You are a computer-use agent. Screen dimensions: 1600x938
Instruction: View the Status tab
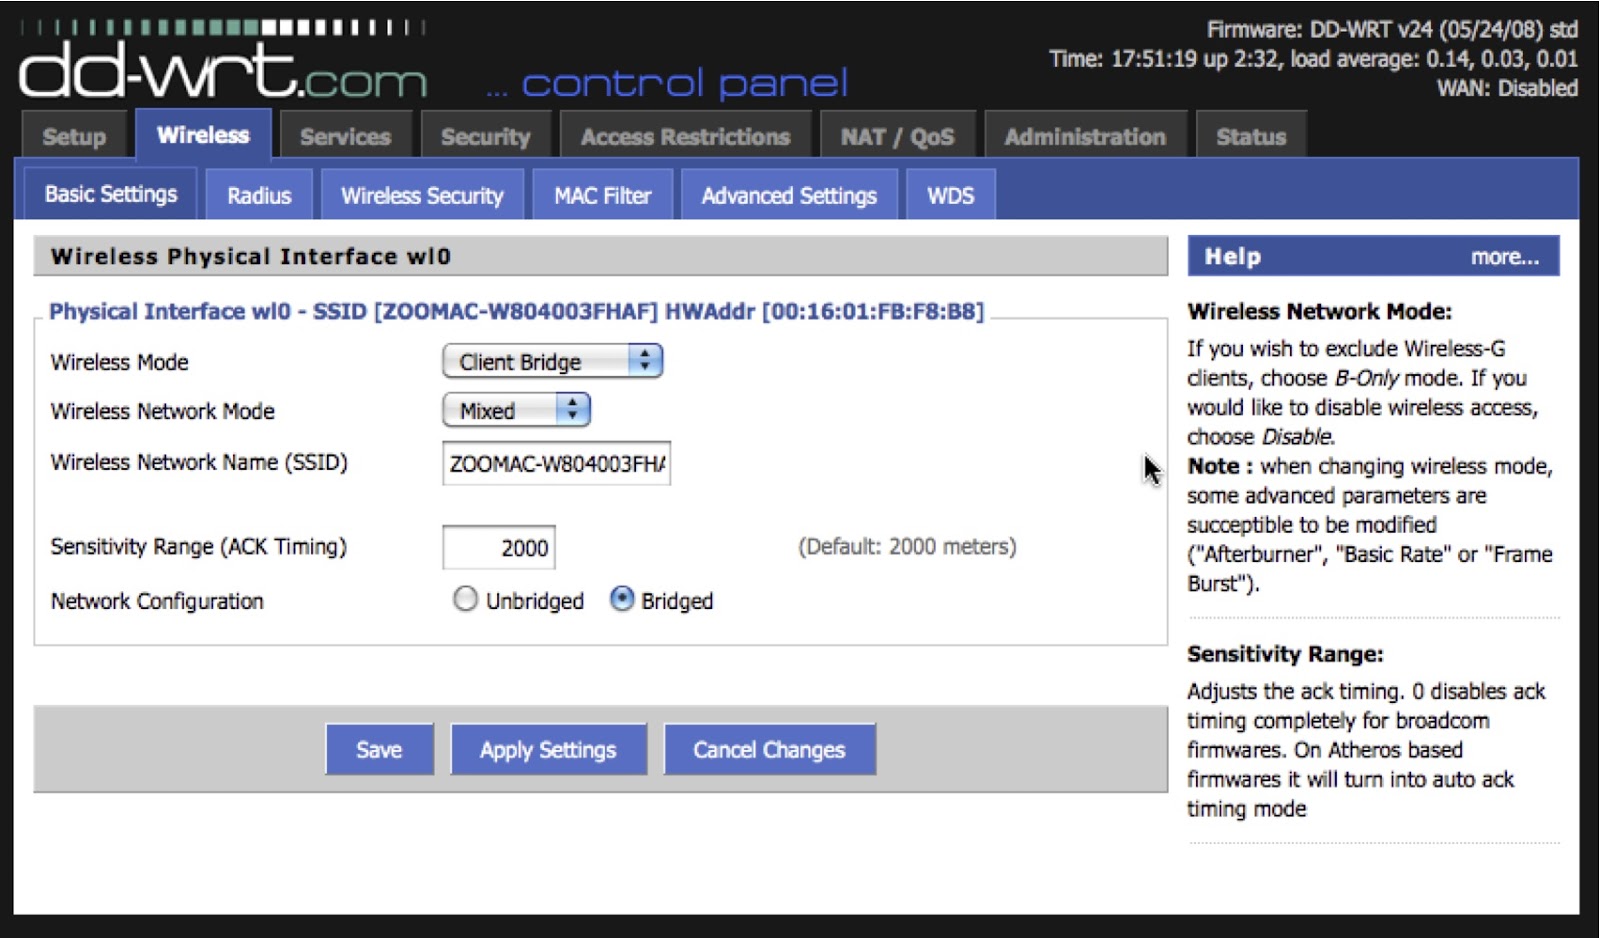[x=1251, y=137]
